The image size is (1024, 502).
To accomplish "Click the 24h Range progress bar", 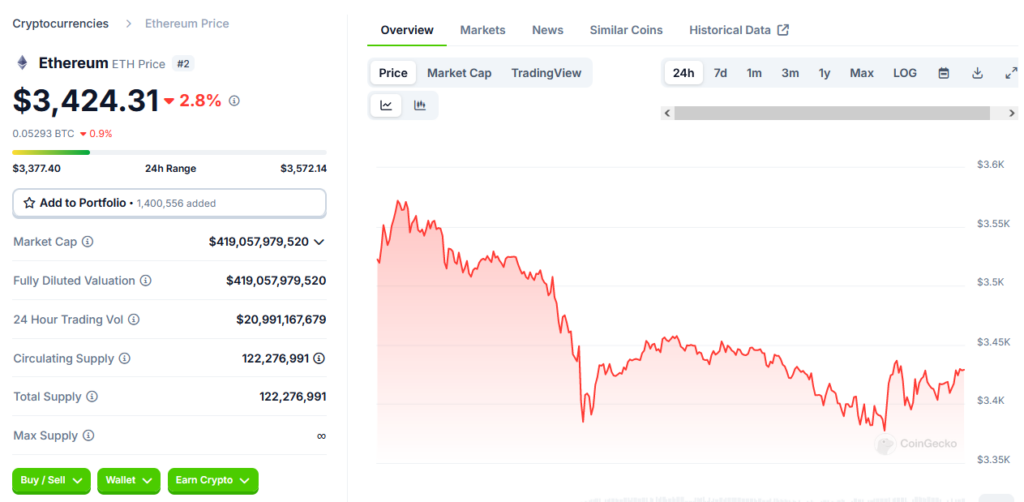I will pos(169,153).
